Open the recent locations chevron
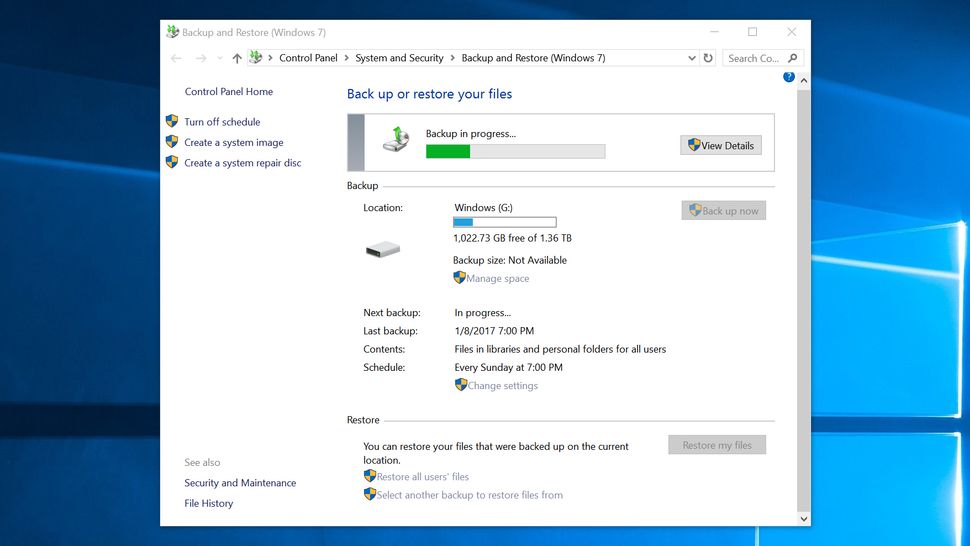 pyautogui.click(x=220, y=58)
